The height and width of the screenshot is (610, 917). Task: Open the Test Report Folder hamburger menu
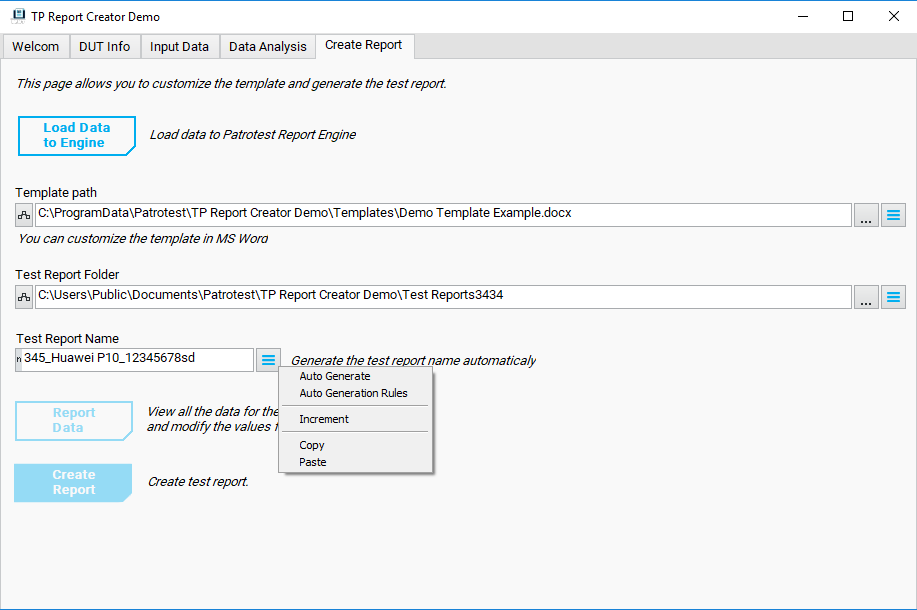[893, 297]
